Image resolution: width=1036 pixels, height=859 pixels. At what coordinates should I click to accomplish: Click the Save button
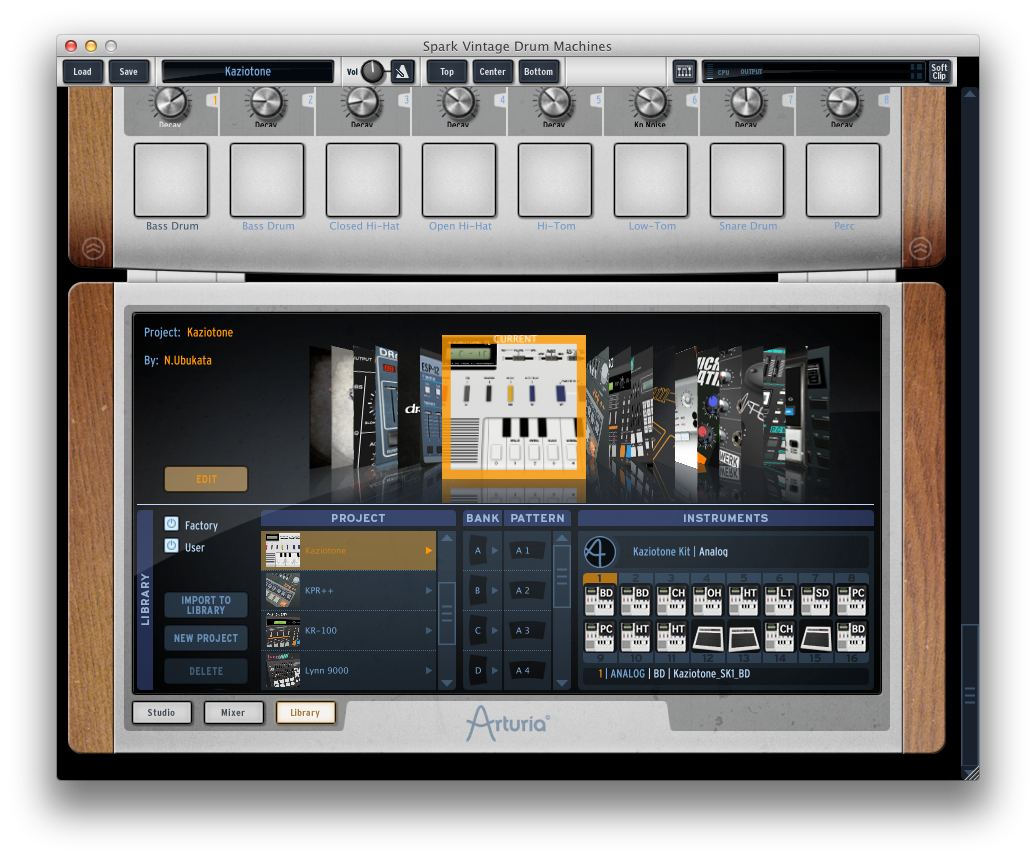pos(129,71)
